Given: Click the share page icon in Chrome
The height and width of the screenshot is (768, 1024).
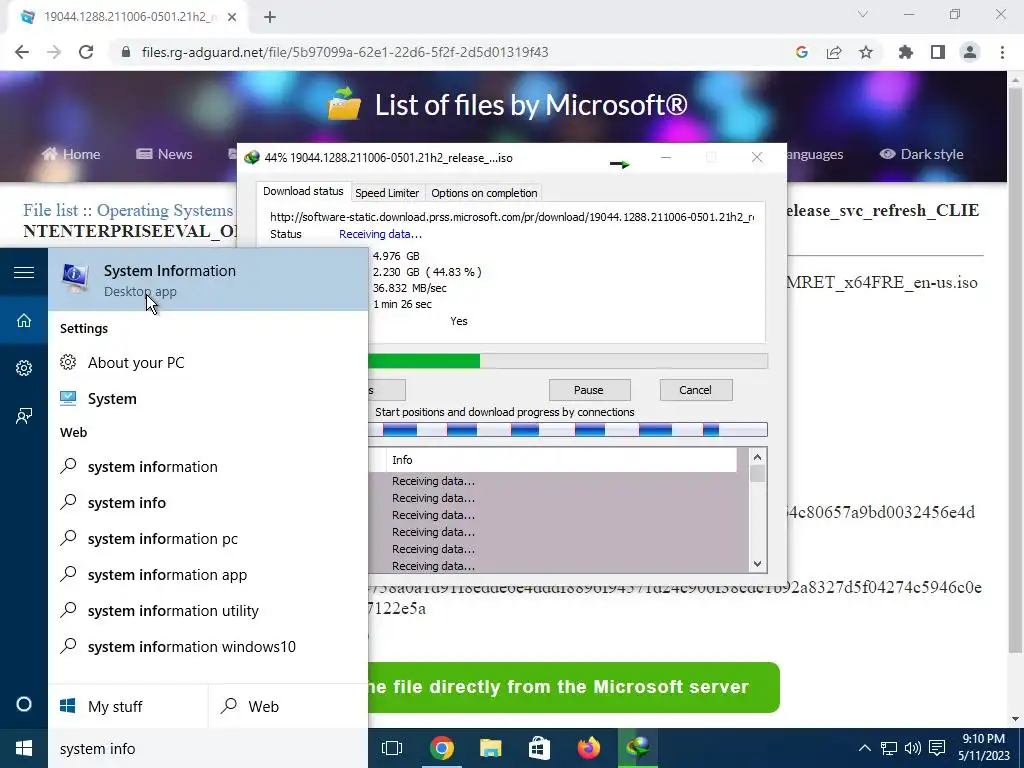Looking at the screenshot, I should tap(834, 52).
